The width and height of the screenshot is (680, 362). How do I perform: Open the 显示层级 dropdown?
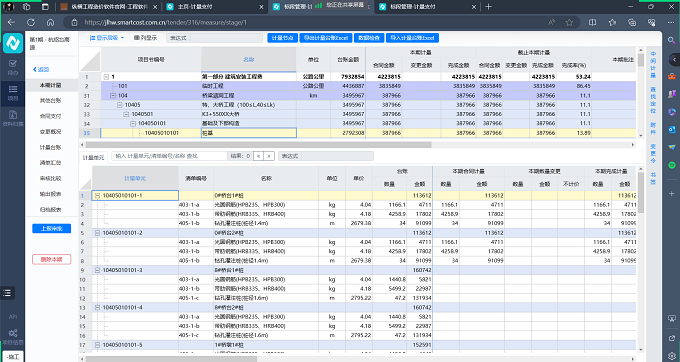[107, 38]
